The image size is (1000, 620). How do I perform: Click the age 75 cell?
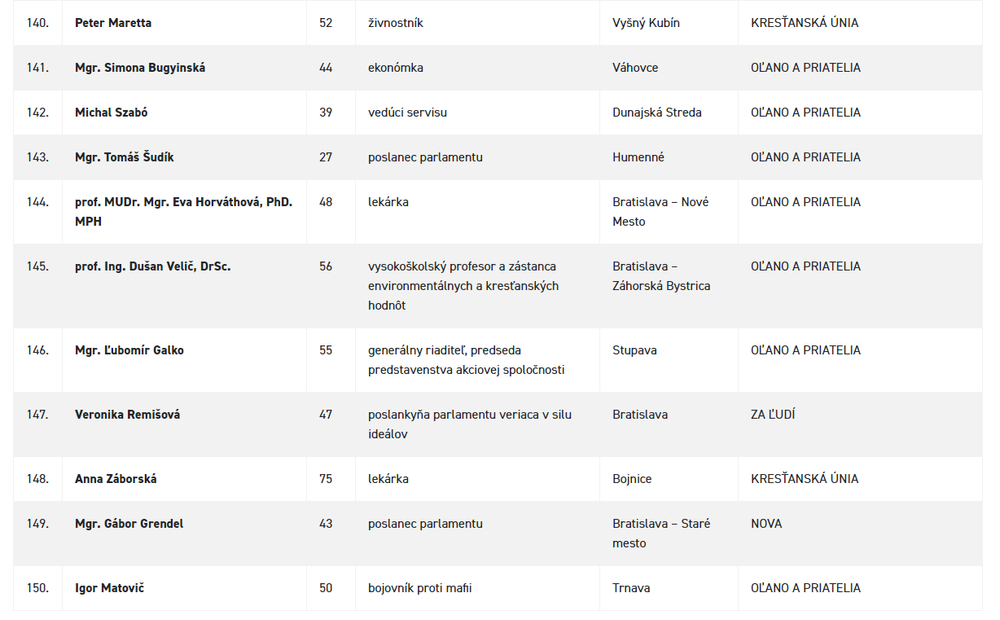pyautogui.click(x=326, y=479)
